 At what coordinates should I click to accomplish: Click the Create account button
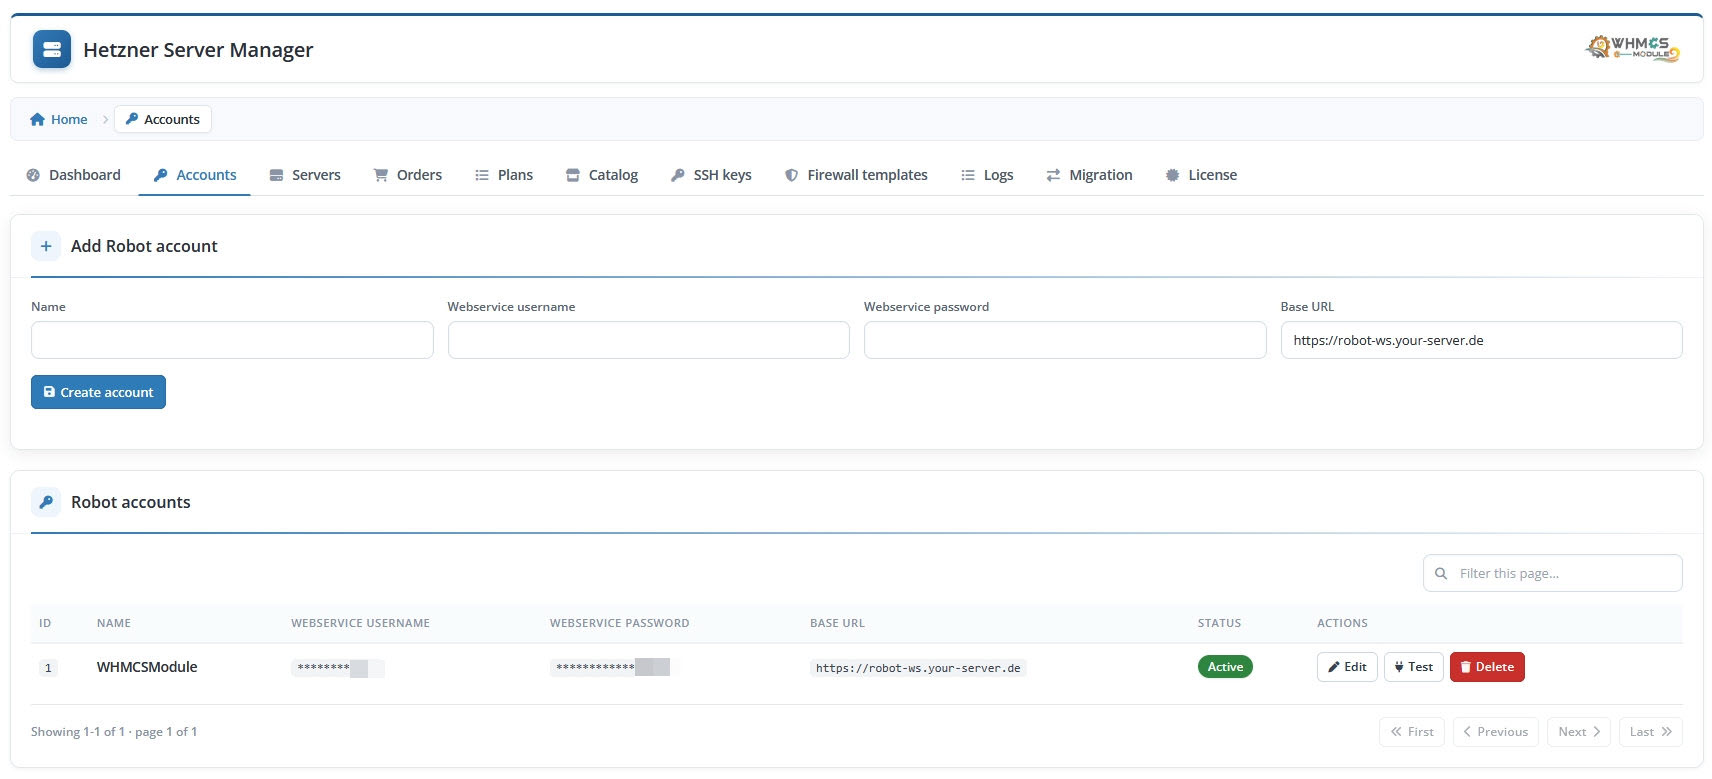[x=98, y=392]
